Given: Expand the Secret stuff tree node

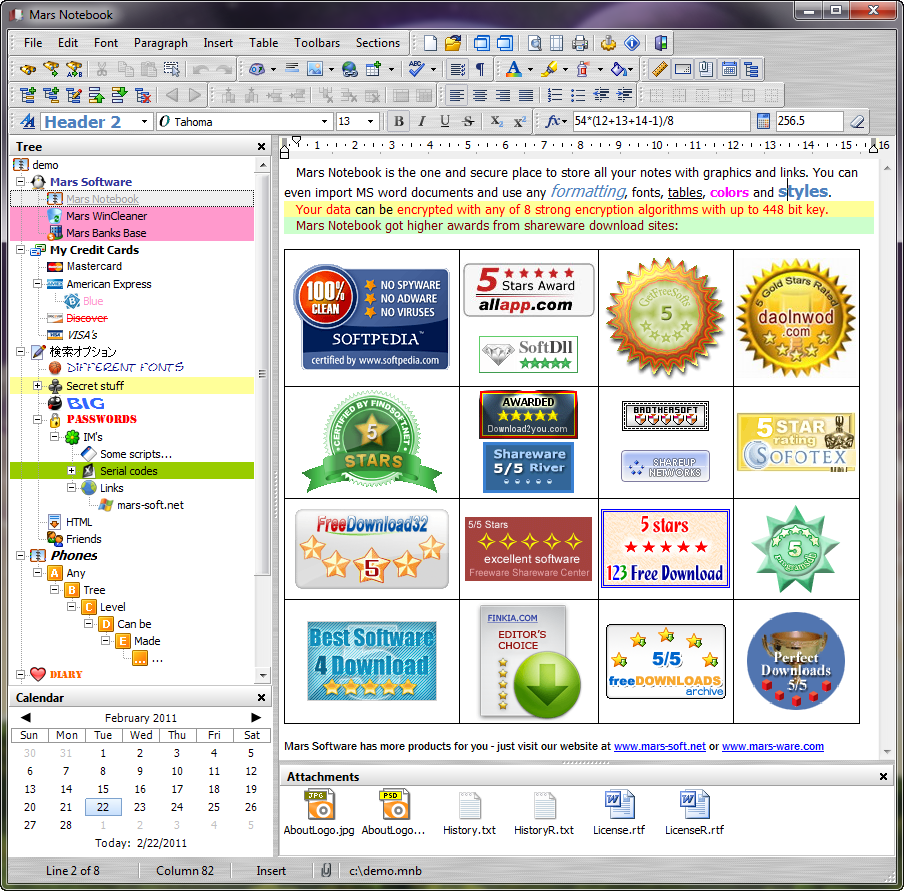Looking at the screenshot, I should 37,385.
